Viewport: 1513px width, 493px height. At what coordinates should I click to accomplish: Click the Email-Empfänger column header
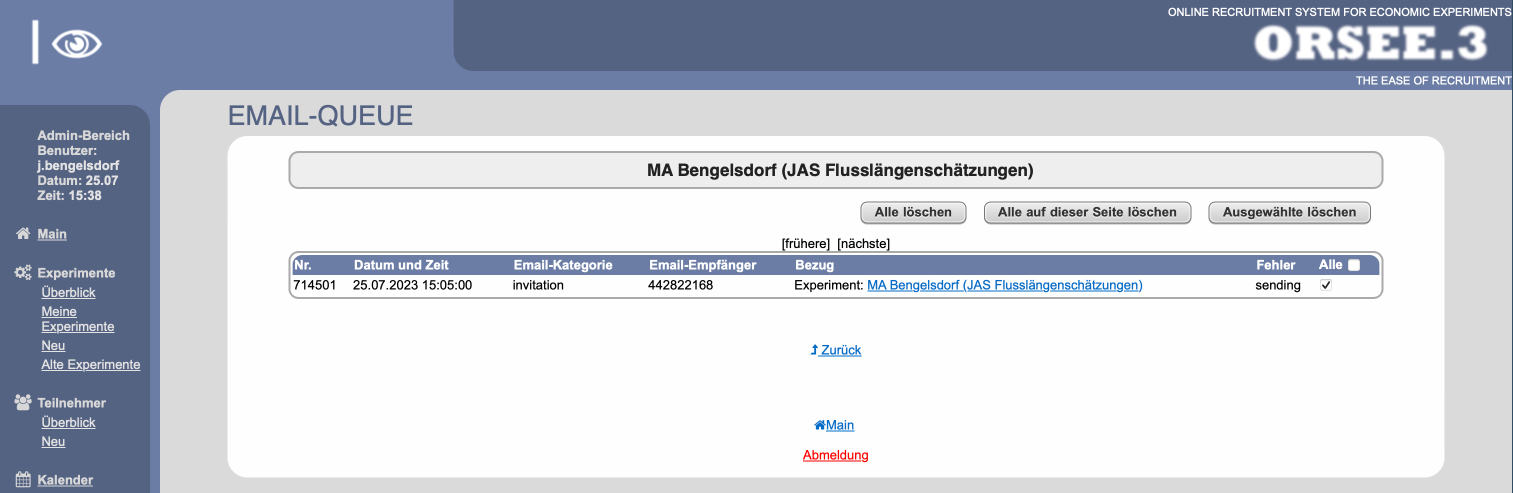[702, 265]
